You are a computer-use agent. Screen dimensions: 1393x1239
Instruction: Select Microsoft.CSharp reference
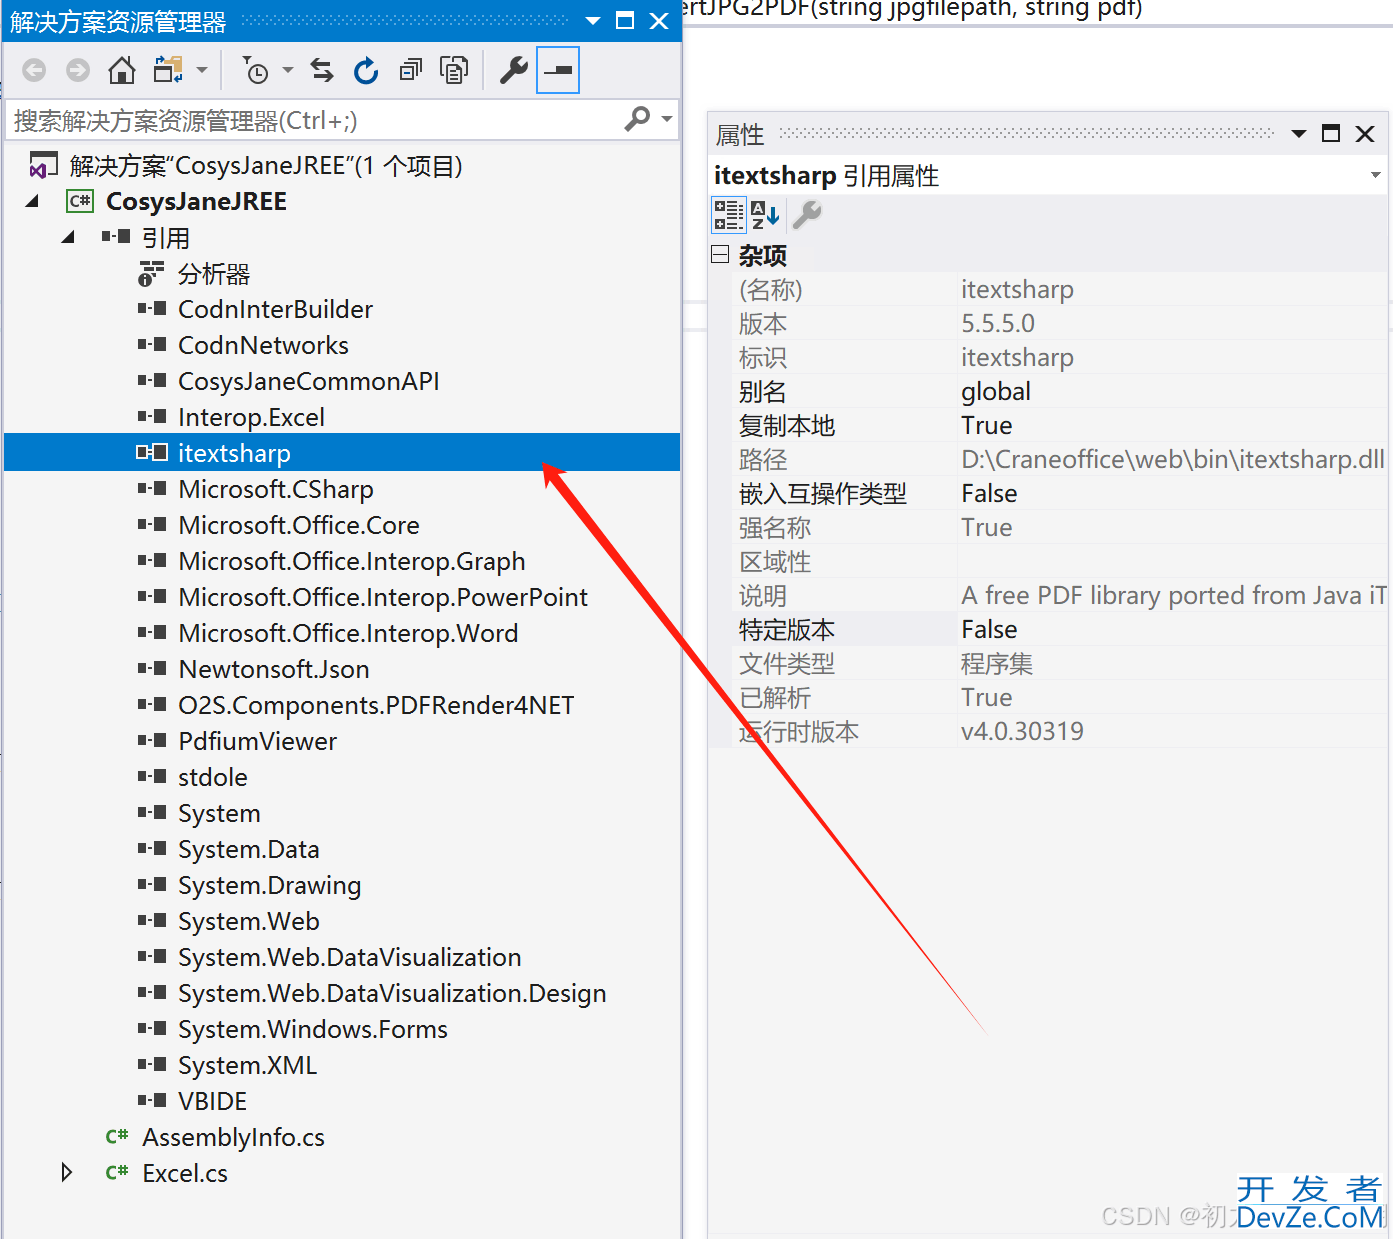(275, 490)
